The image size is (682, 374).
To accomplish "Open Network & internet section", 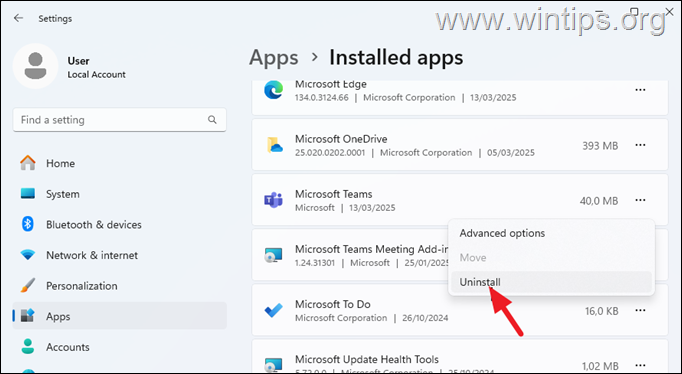I will (x=120, y=255).
